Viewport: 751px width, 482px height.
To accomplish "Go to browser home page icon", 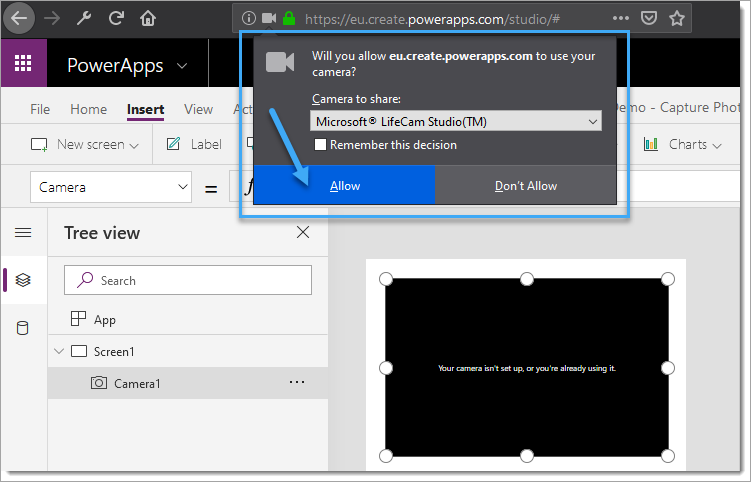I will point(148,19).
